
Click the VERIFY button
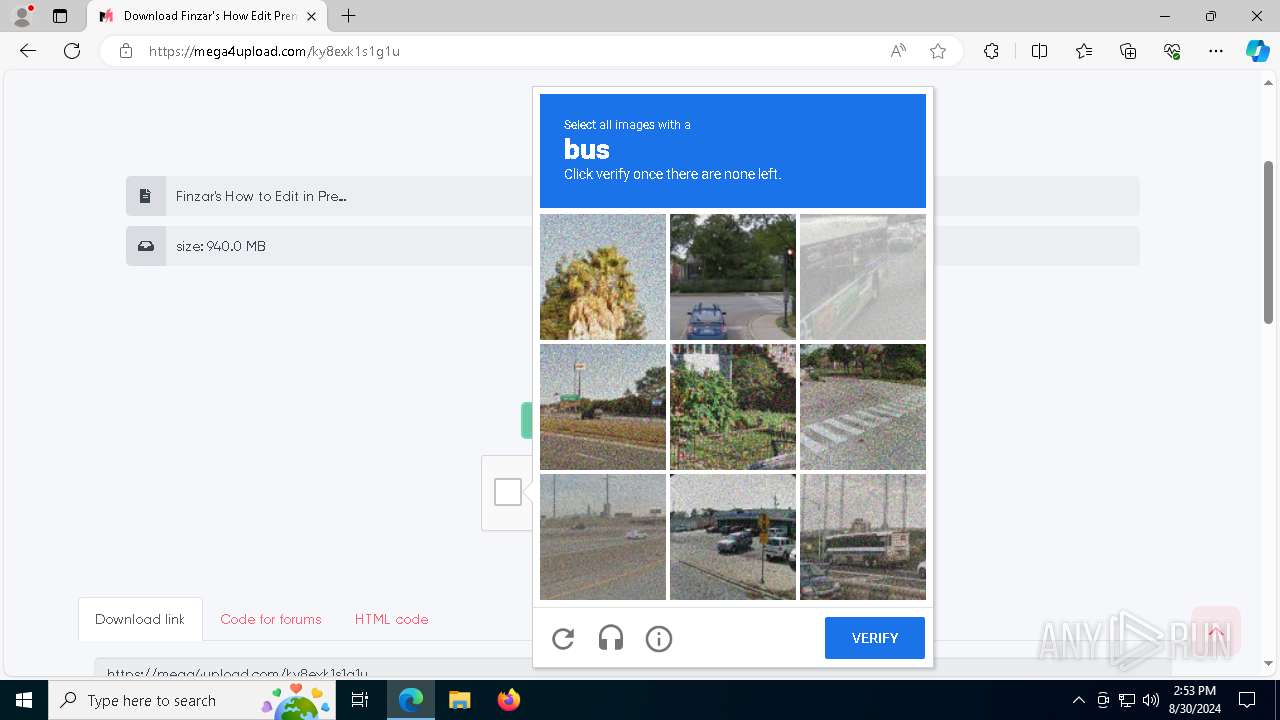[x=875, y=638]
